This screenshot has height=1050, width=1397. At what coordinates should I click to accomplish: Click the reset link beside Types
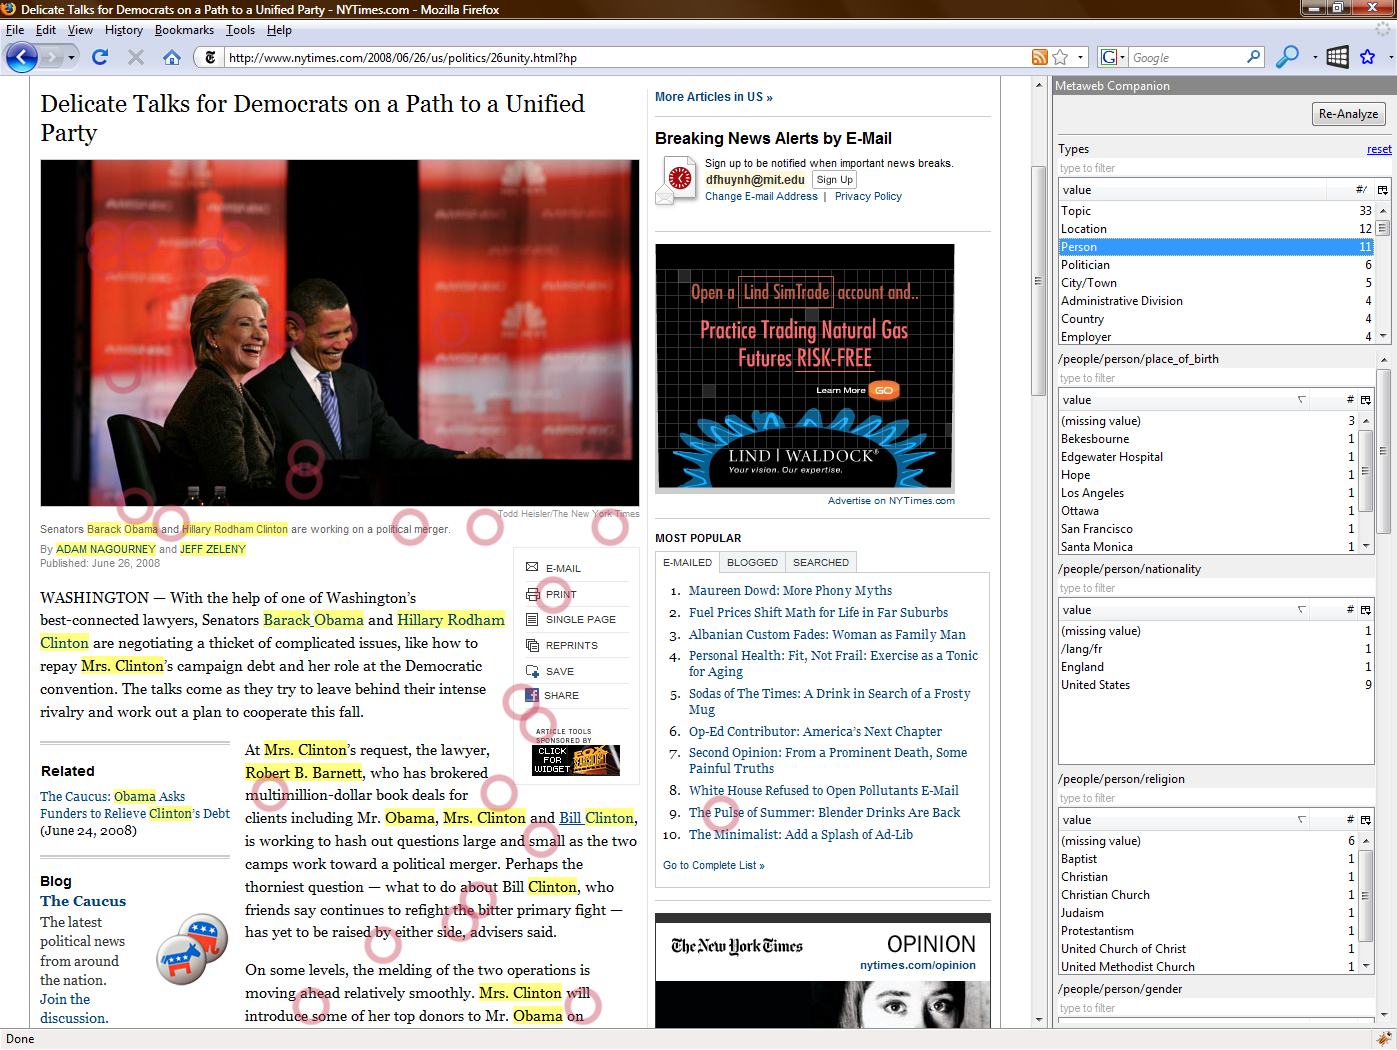[1379, 149]
